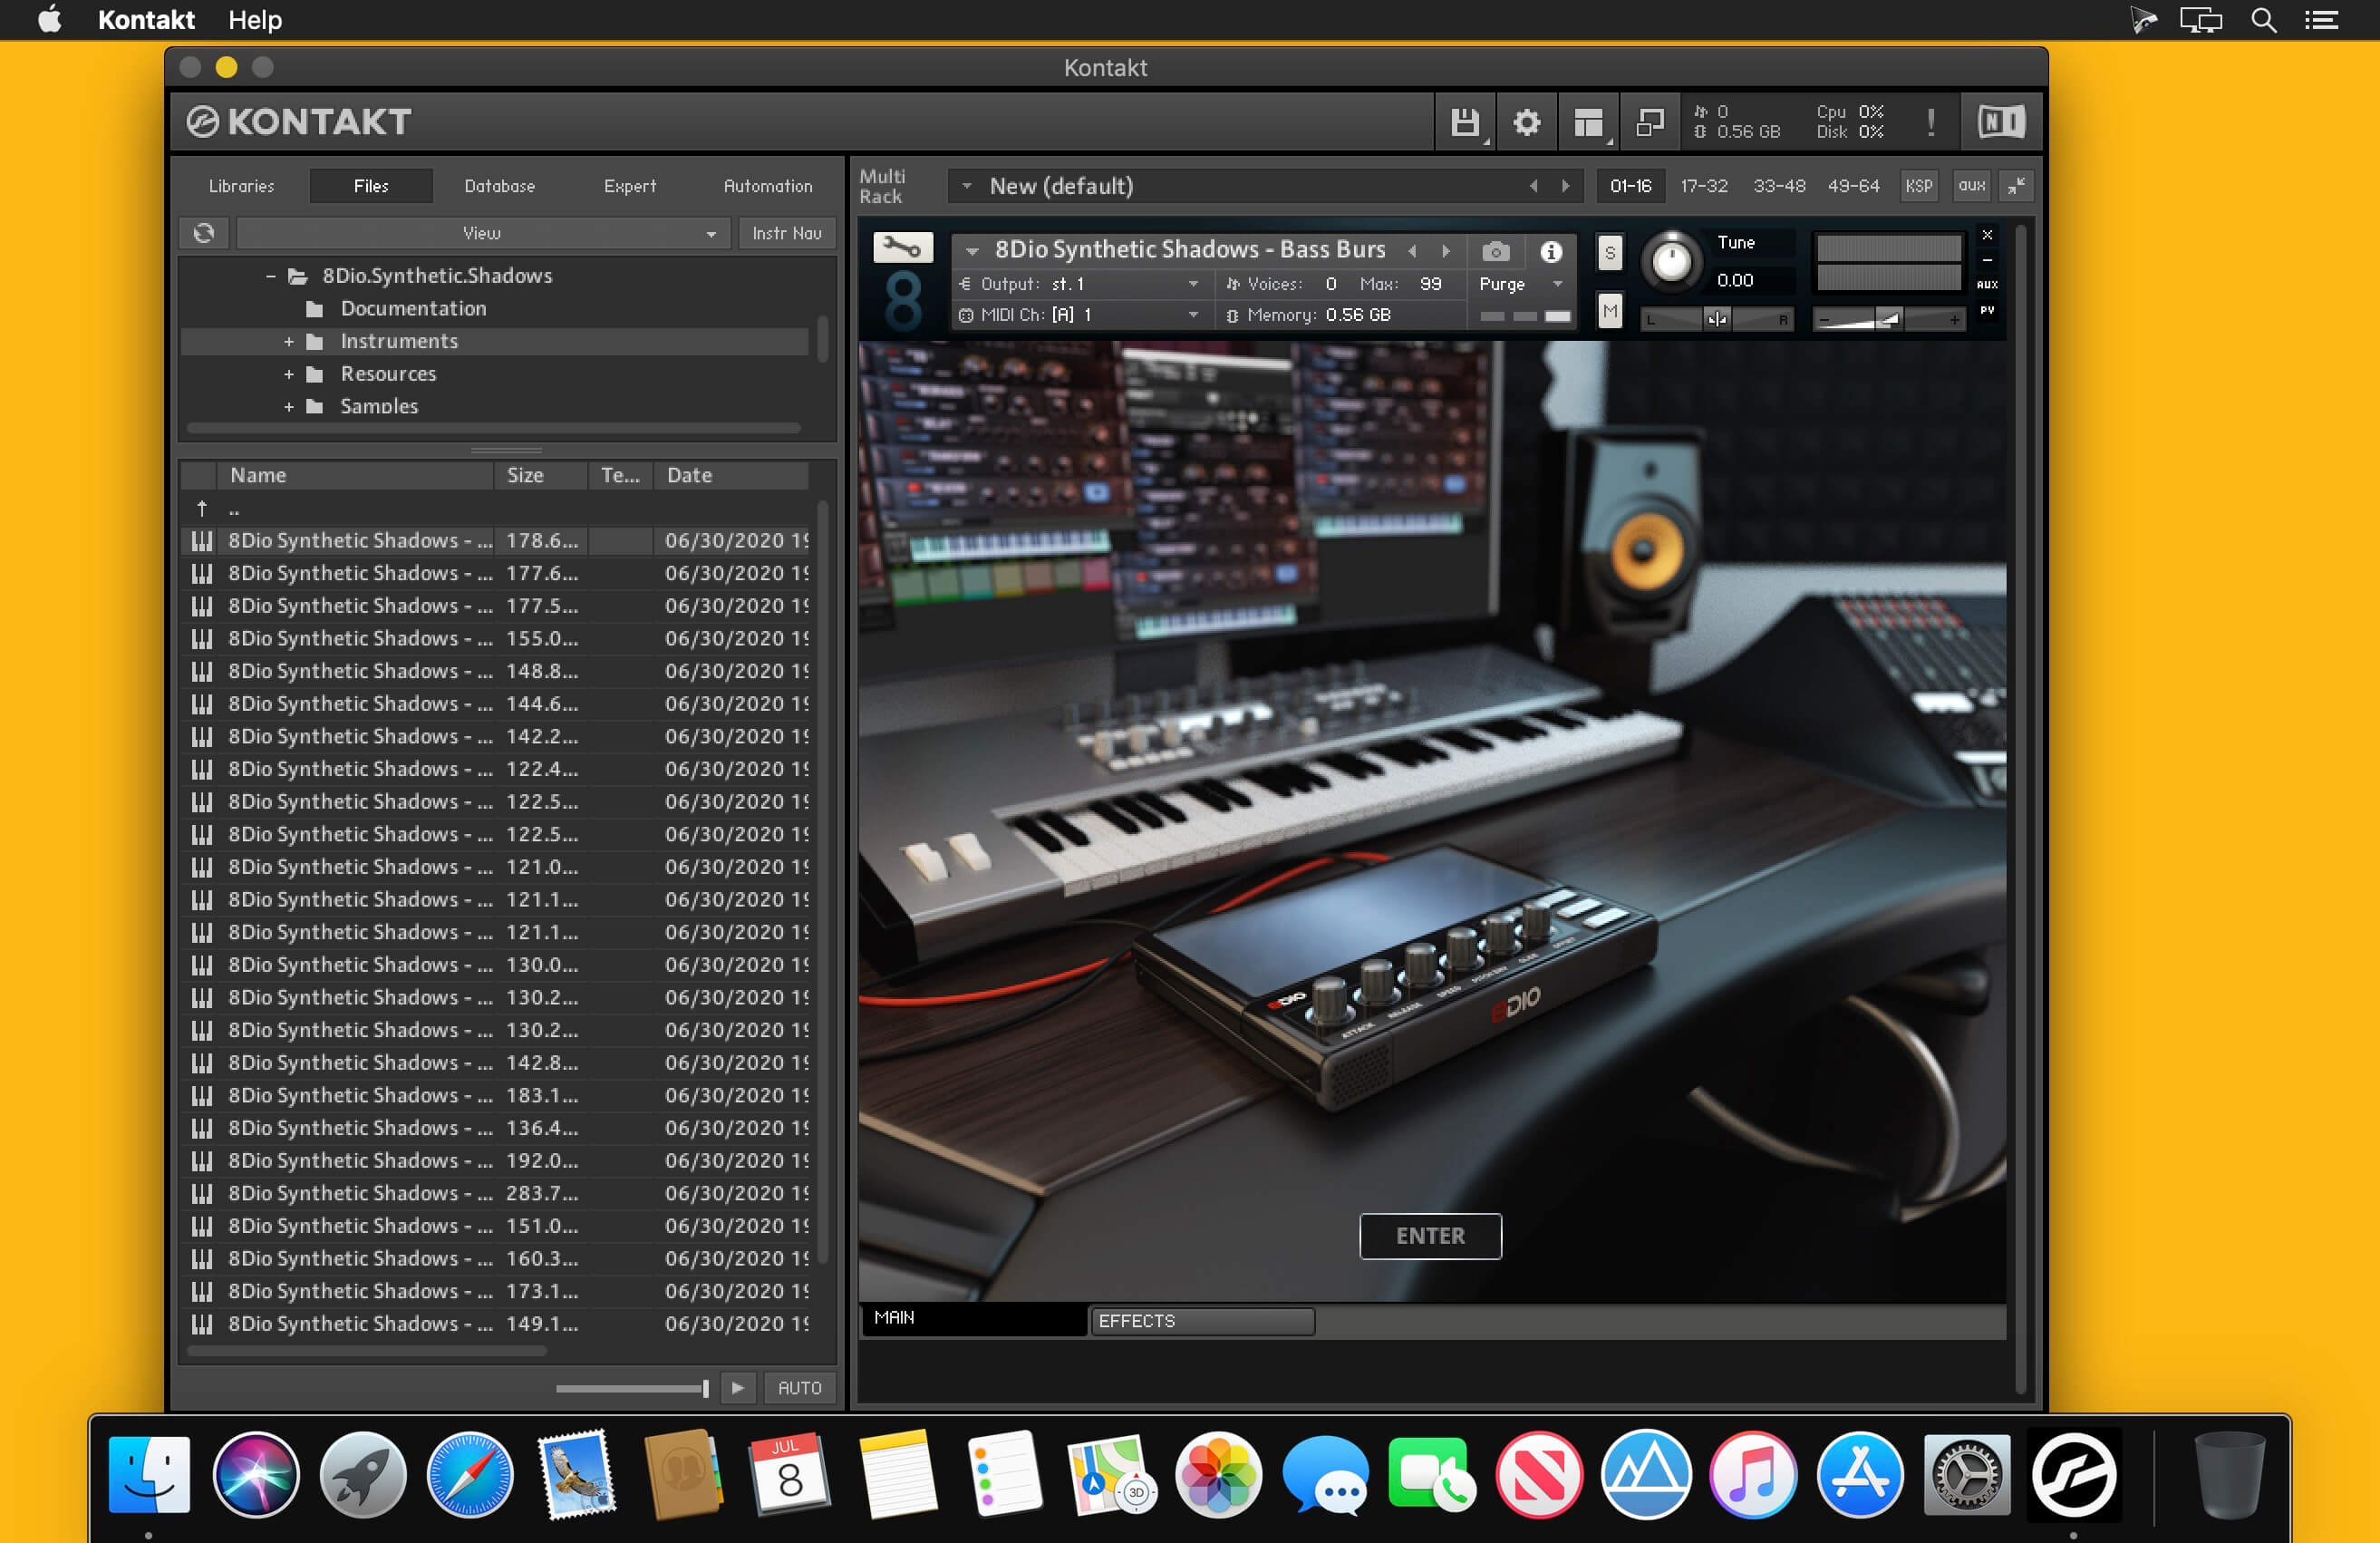
Task: Click the refresh icon in Files browser
Action: [x=204, y=233]
